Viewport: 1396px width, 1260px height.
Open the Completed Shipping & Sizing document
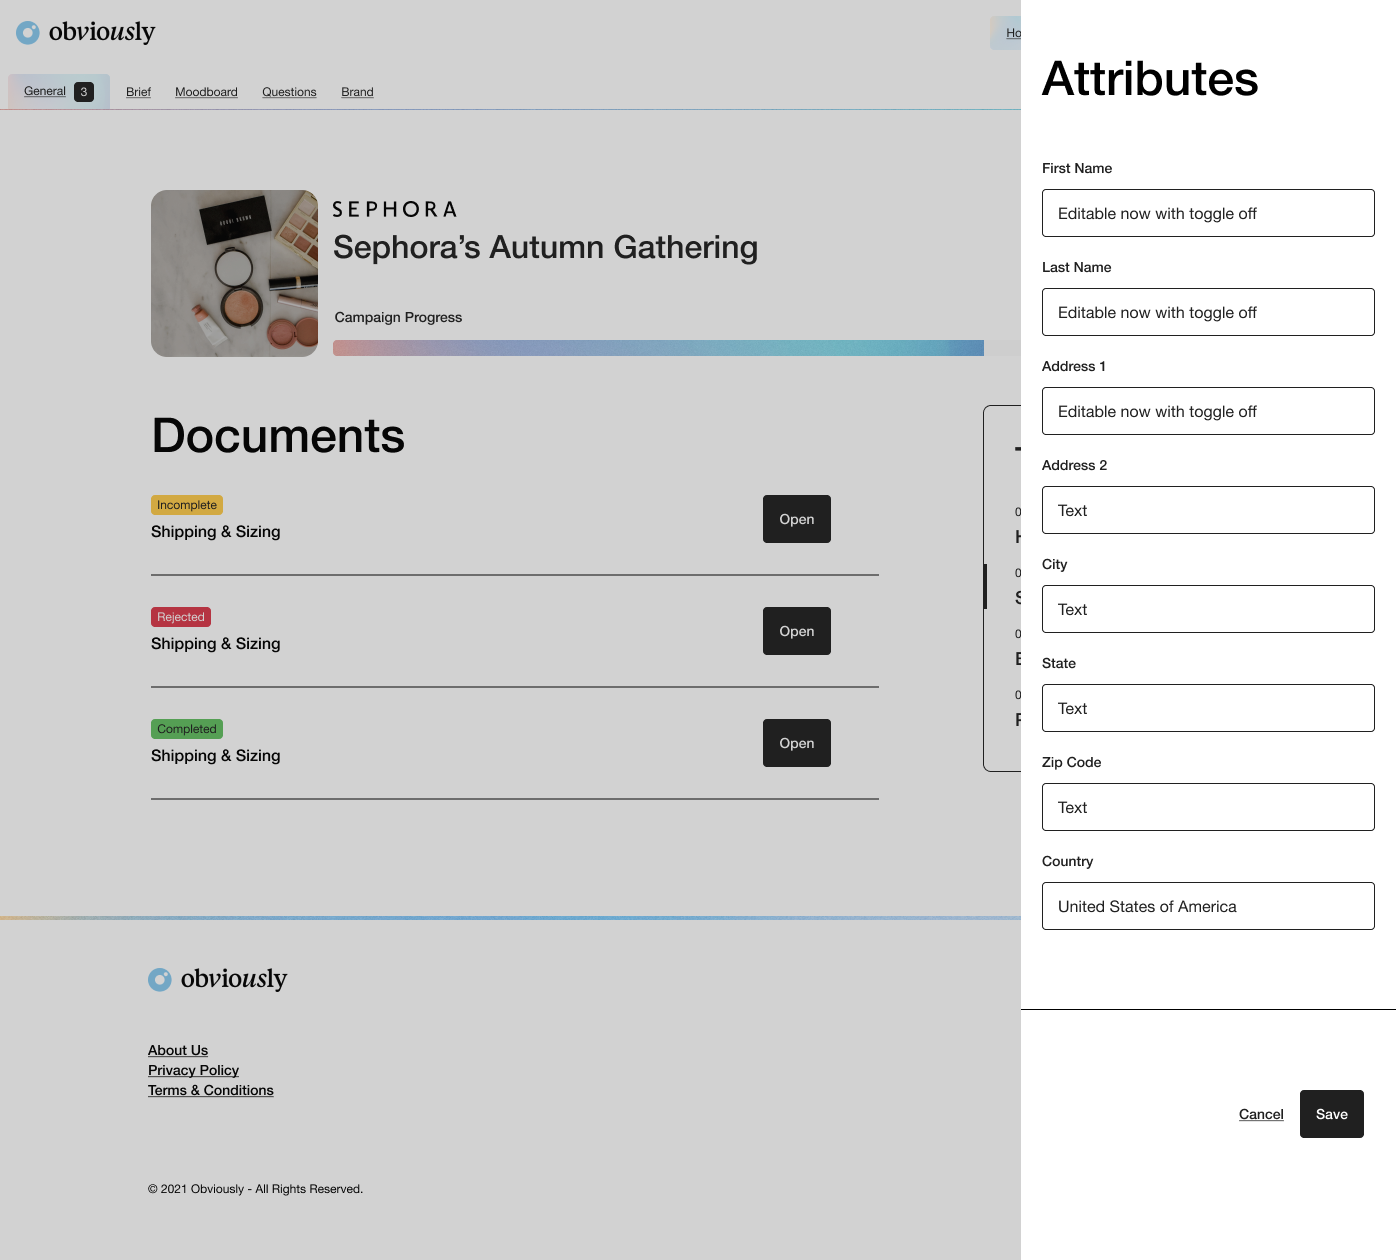[797, 743]
